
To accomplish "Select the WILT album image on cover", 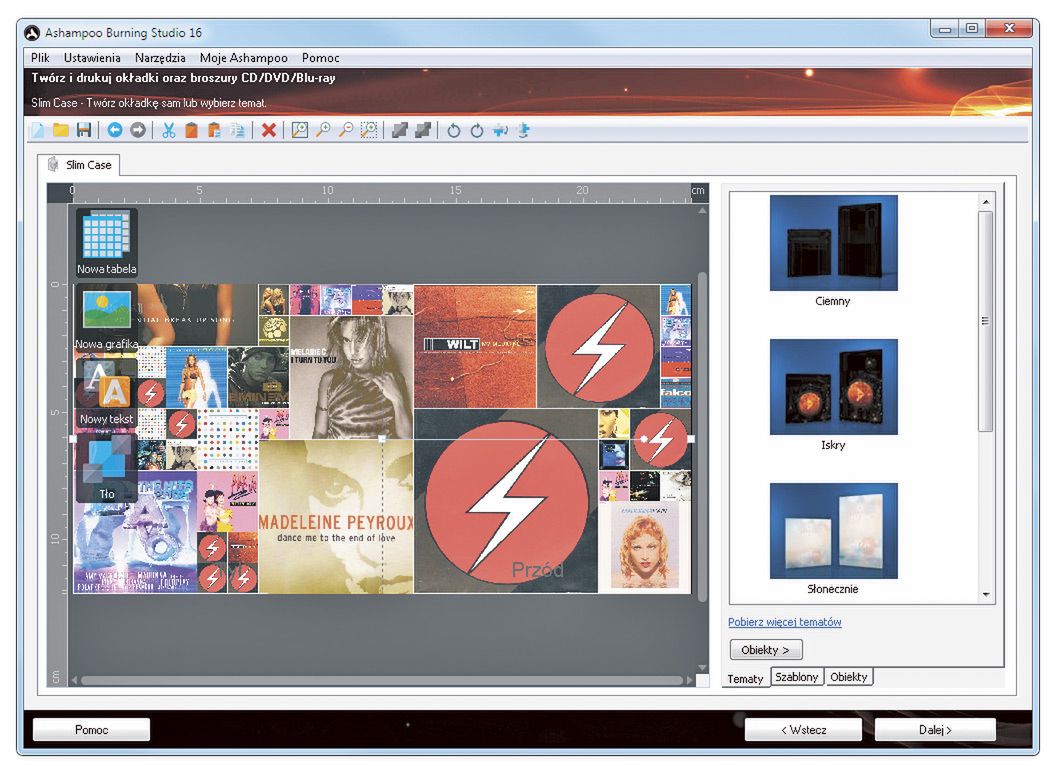I will click(x=475, y=346).
